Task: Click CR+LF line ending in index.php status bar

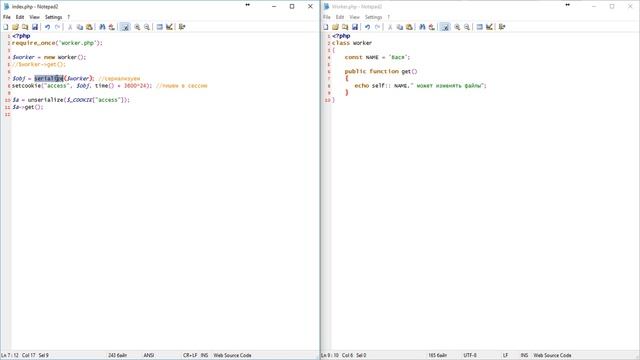Action: [190, 356]
